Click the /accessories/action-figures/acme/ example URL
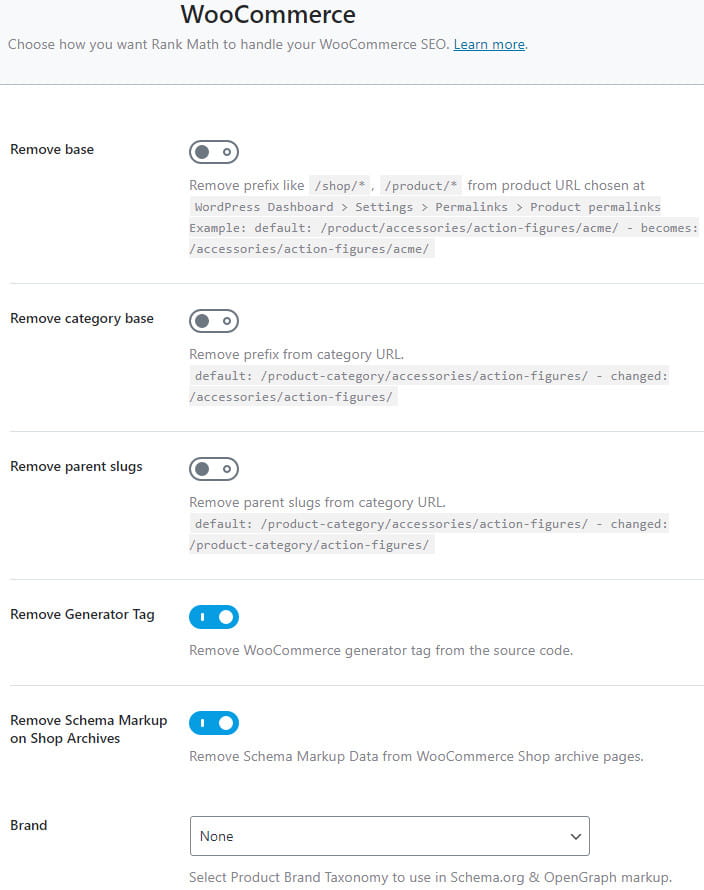 pos(310,249)
